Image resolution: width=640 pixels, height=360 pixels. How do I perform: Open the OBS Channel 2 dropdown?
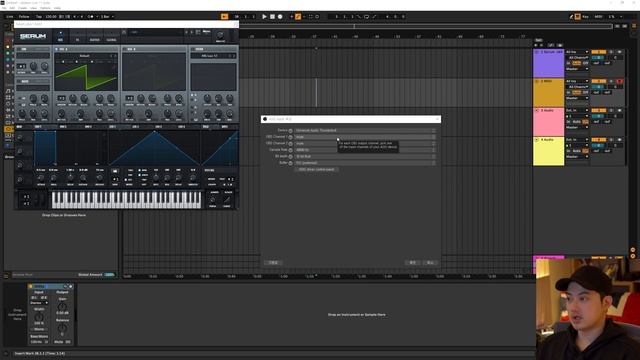pos(365,144)
